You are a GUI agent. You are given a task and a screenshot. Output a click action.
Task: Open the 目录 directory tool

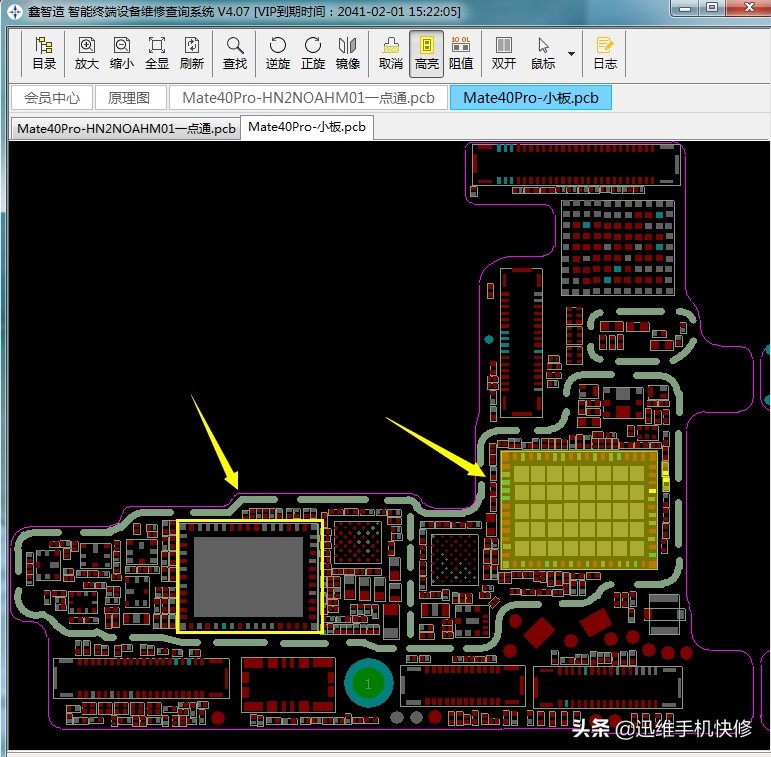tap(44, 53)
